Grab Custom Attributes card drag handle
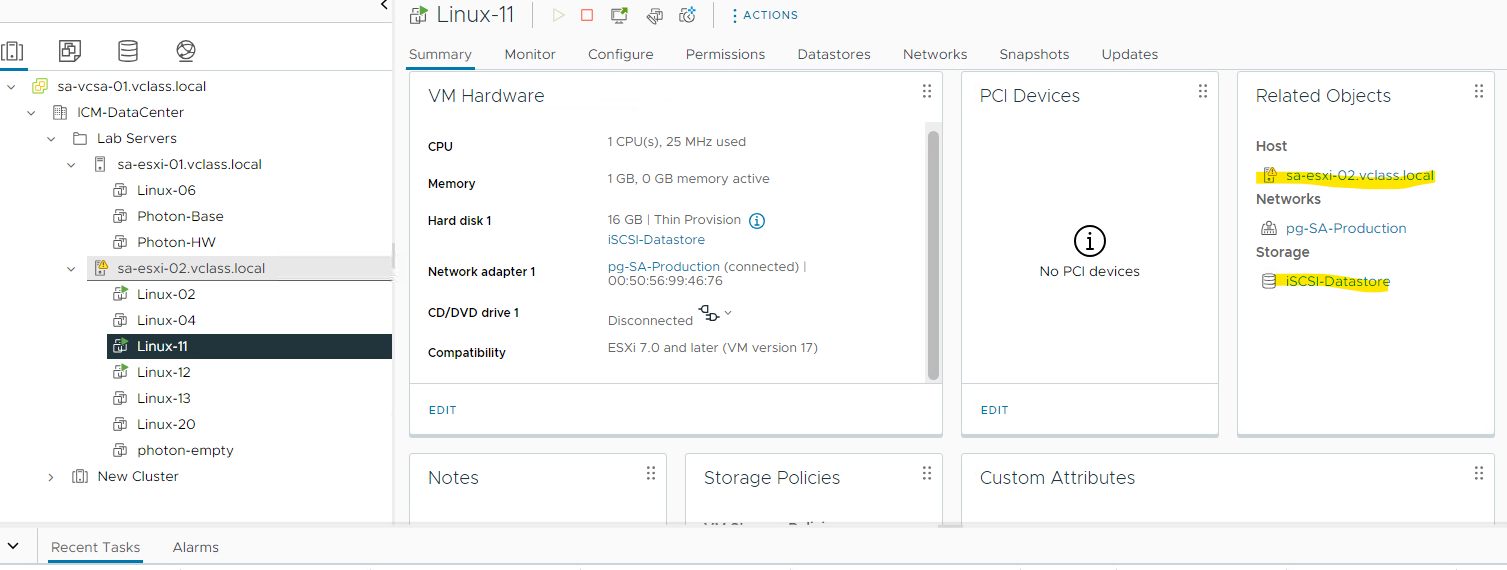The width and height of the screenshot is (1507, 570). 1479,474
